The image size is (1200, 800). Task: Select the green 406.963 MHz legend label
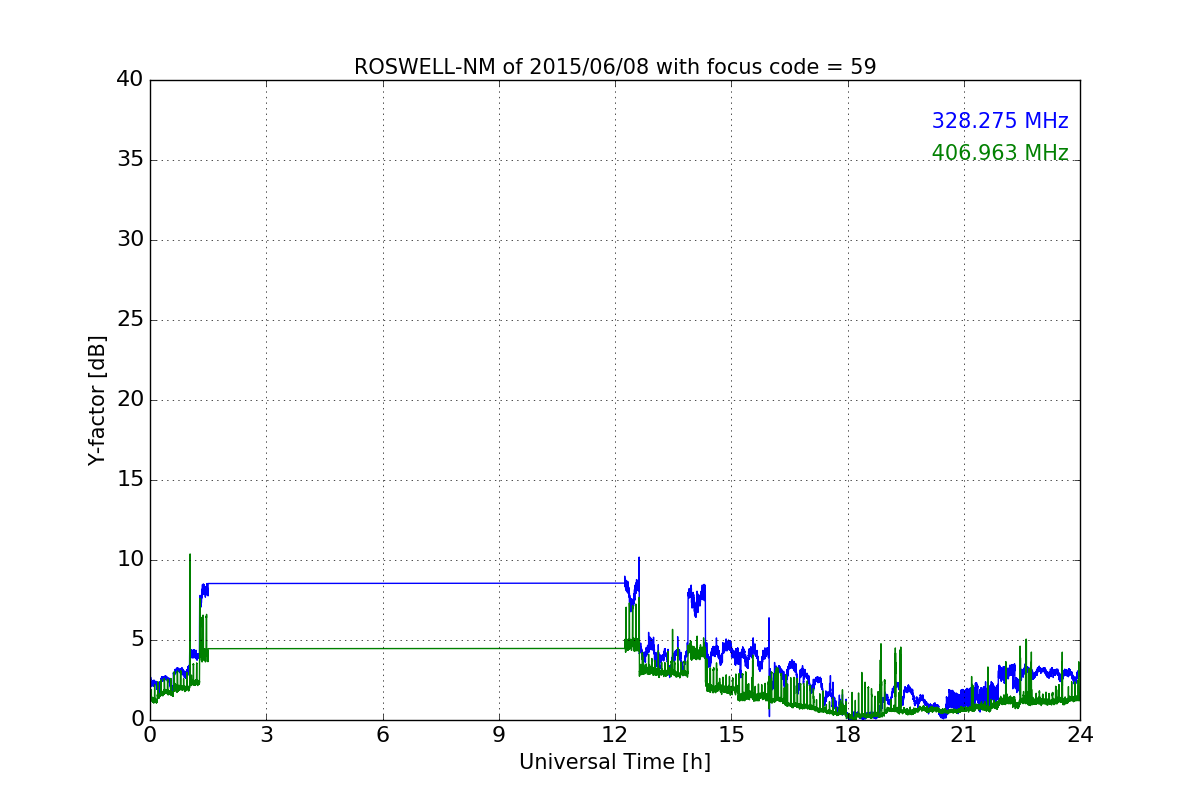tap(1000, 153)
